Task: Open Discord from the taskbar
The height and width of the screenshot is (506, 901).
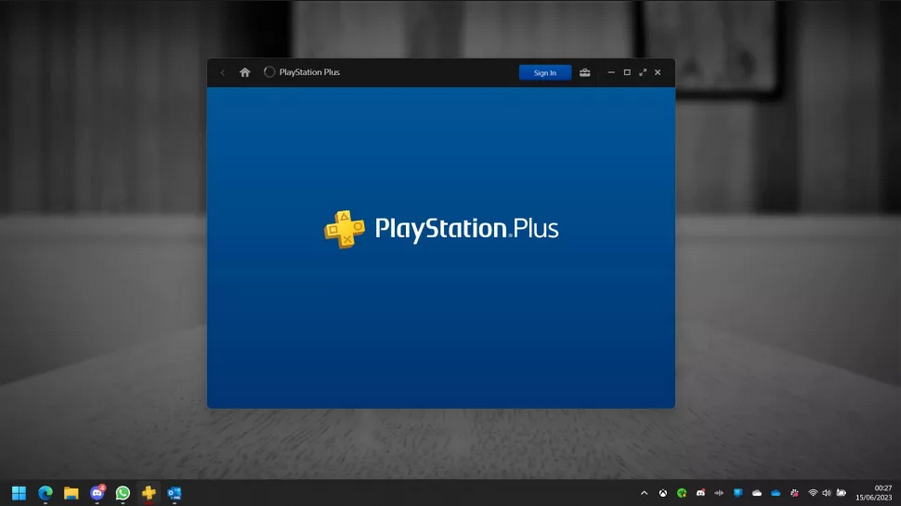Action: click(97, 493)
